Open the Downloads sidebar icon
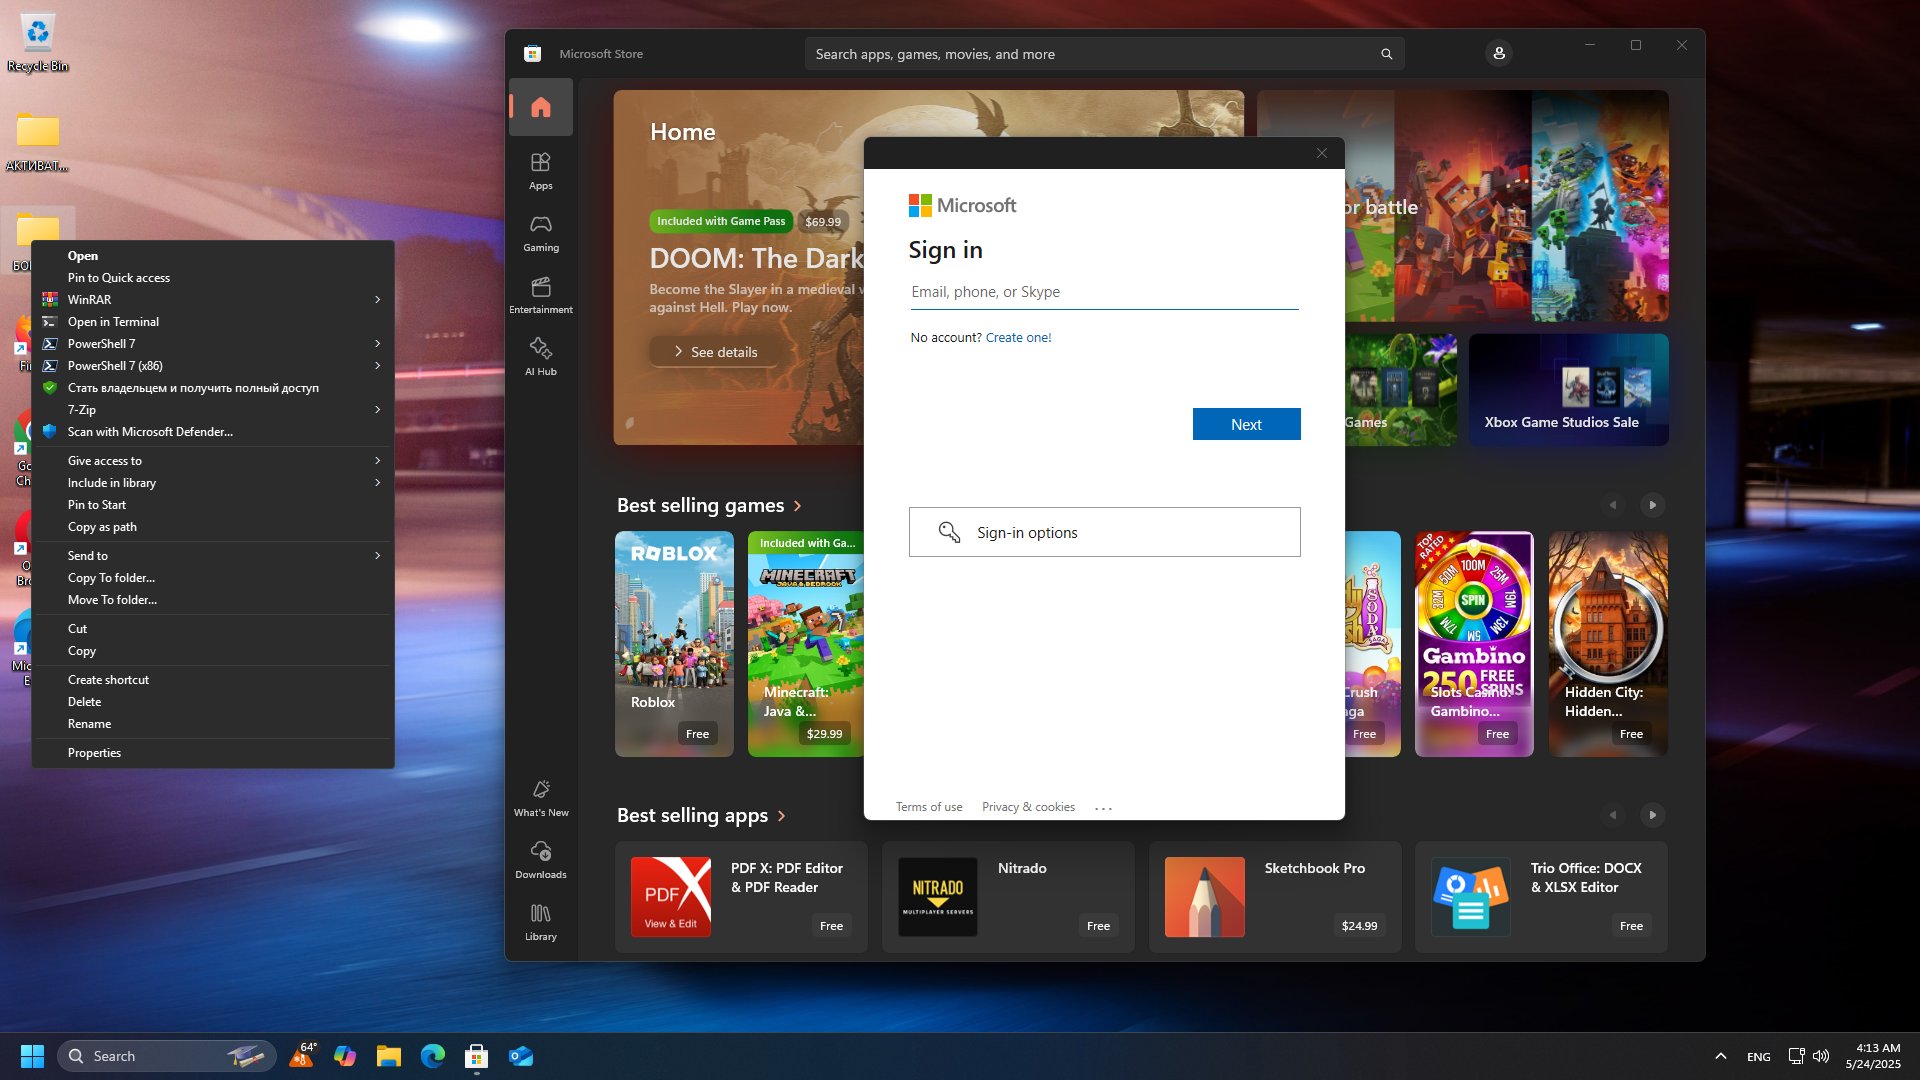 [x=540, y=860]
